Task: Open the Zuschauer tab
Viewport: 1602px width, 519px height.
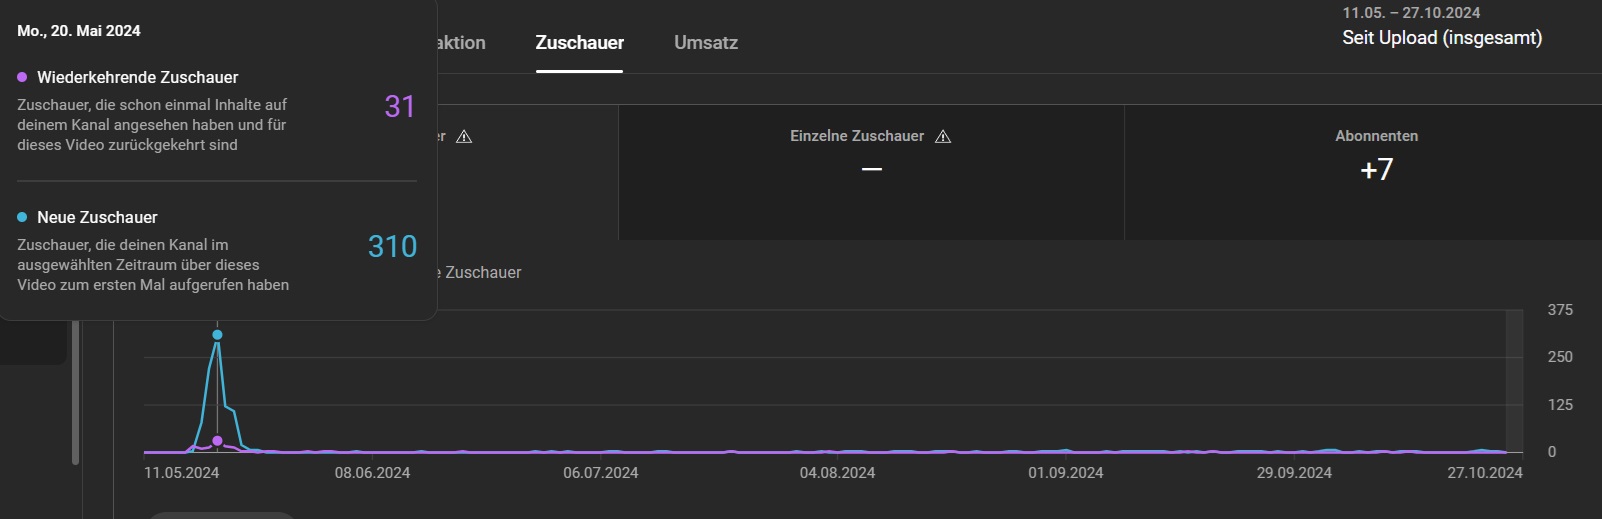Action: pos(579,43)
